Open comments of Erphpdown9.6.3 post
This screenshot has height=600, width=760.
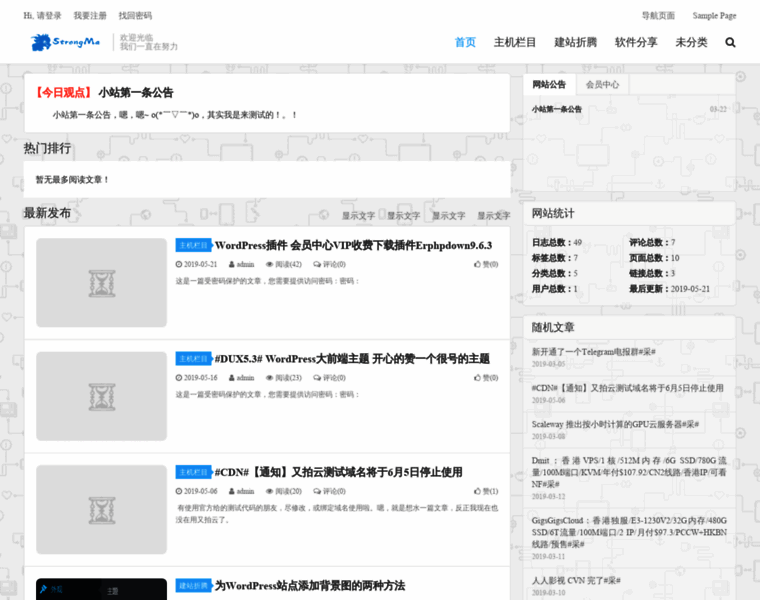[329, 264]
